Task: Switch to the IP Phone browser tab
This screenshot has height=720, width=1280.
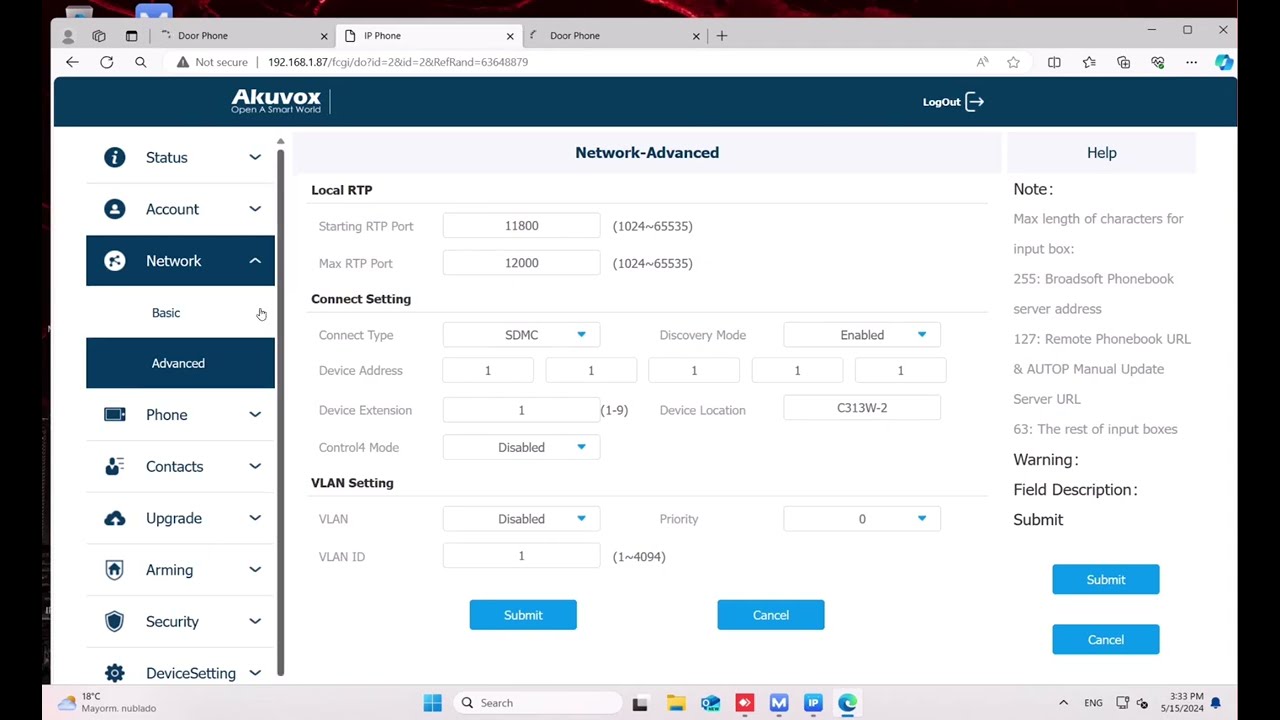Action: pyautogui.click(x=430, y=36)
